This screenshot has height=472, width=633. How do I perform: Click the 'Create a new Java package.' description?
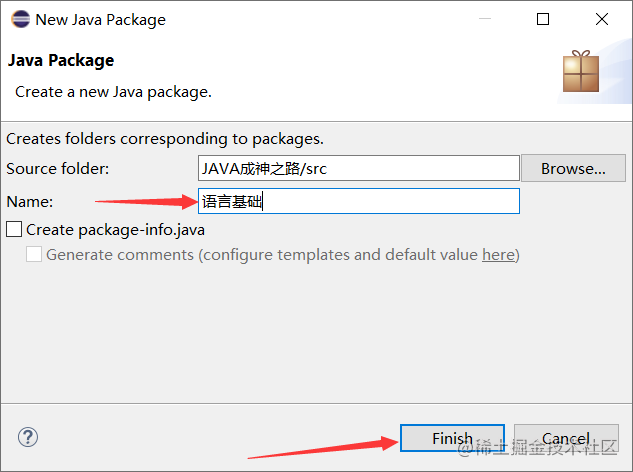(113, 91)
